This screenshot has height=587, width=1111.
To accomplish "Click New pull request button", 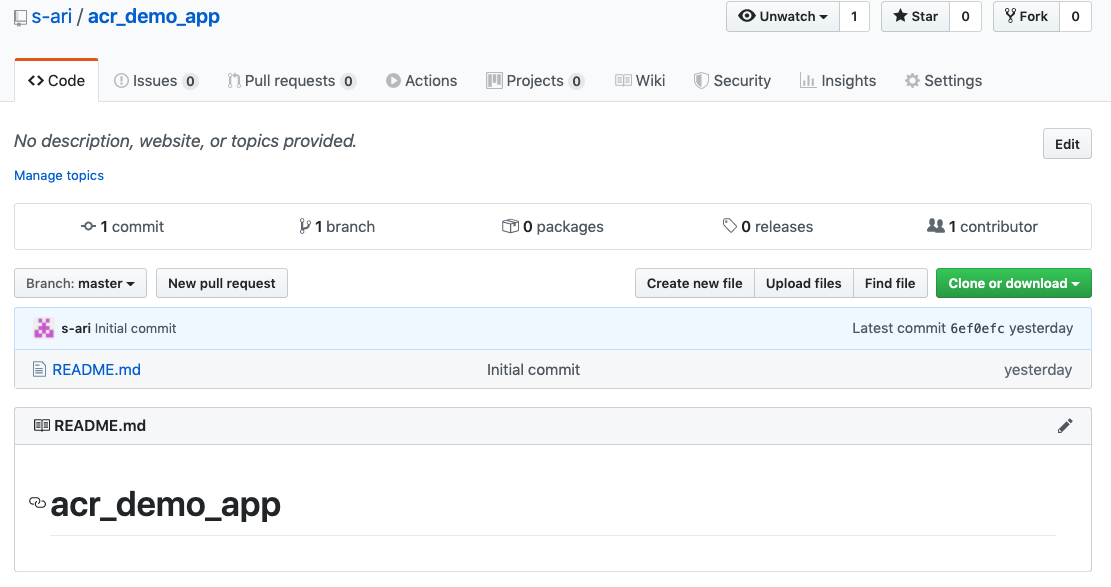I will pos(222,284).
